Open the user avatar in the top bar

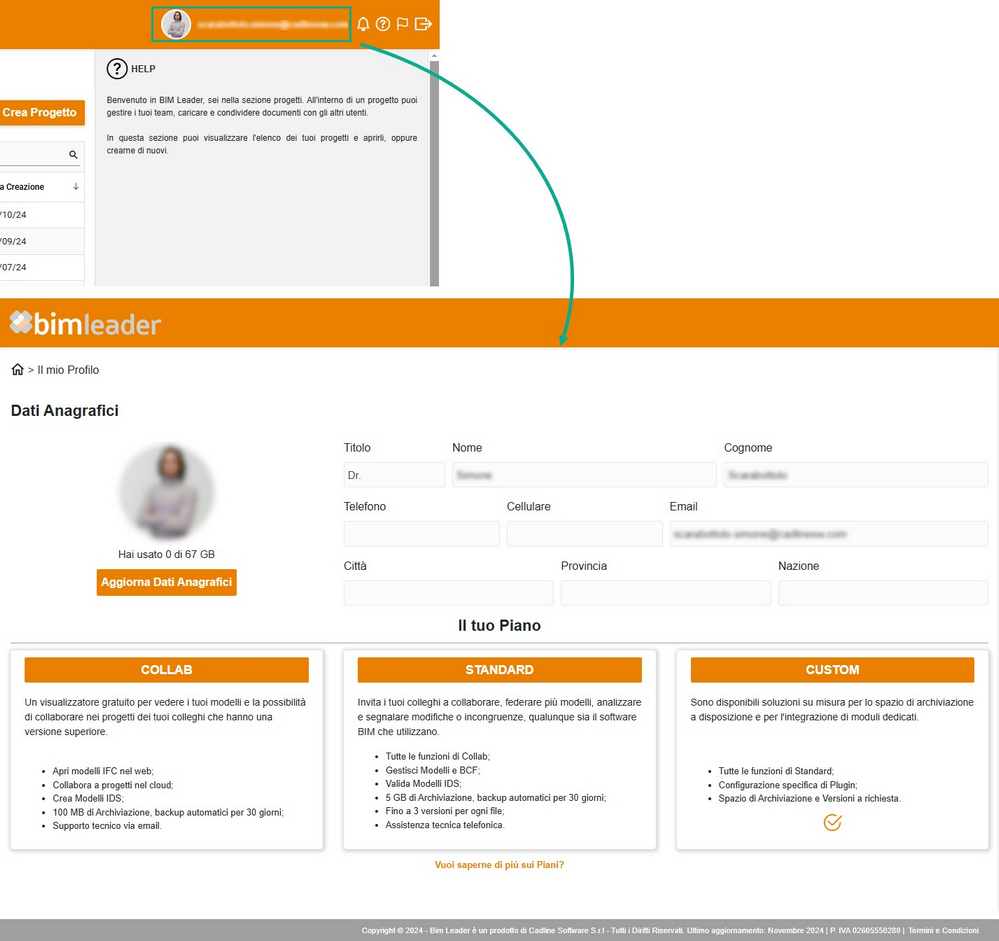(176, 24)
